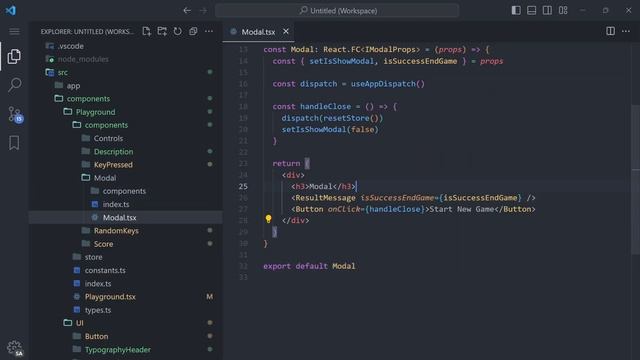Open the Search view in activity bar
The image size is (640, 360).
(x=14, y=85)
